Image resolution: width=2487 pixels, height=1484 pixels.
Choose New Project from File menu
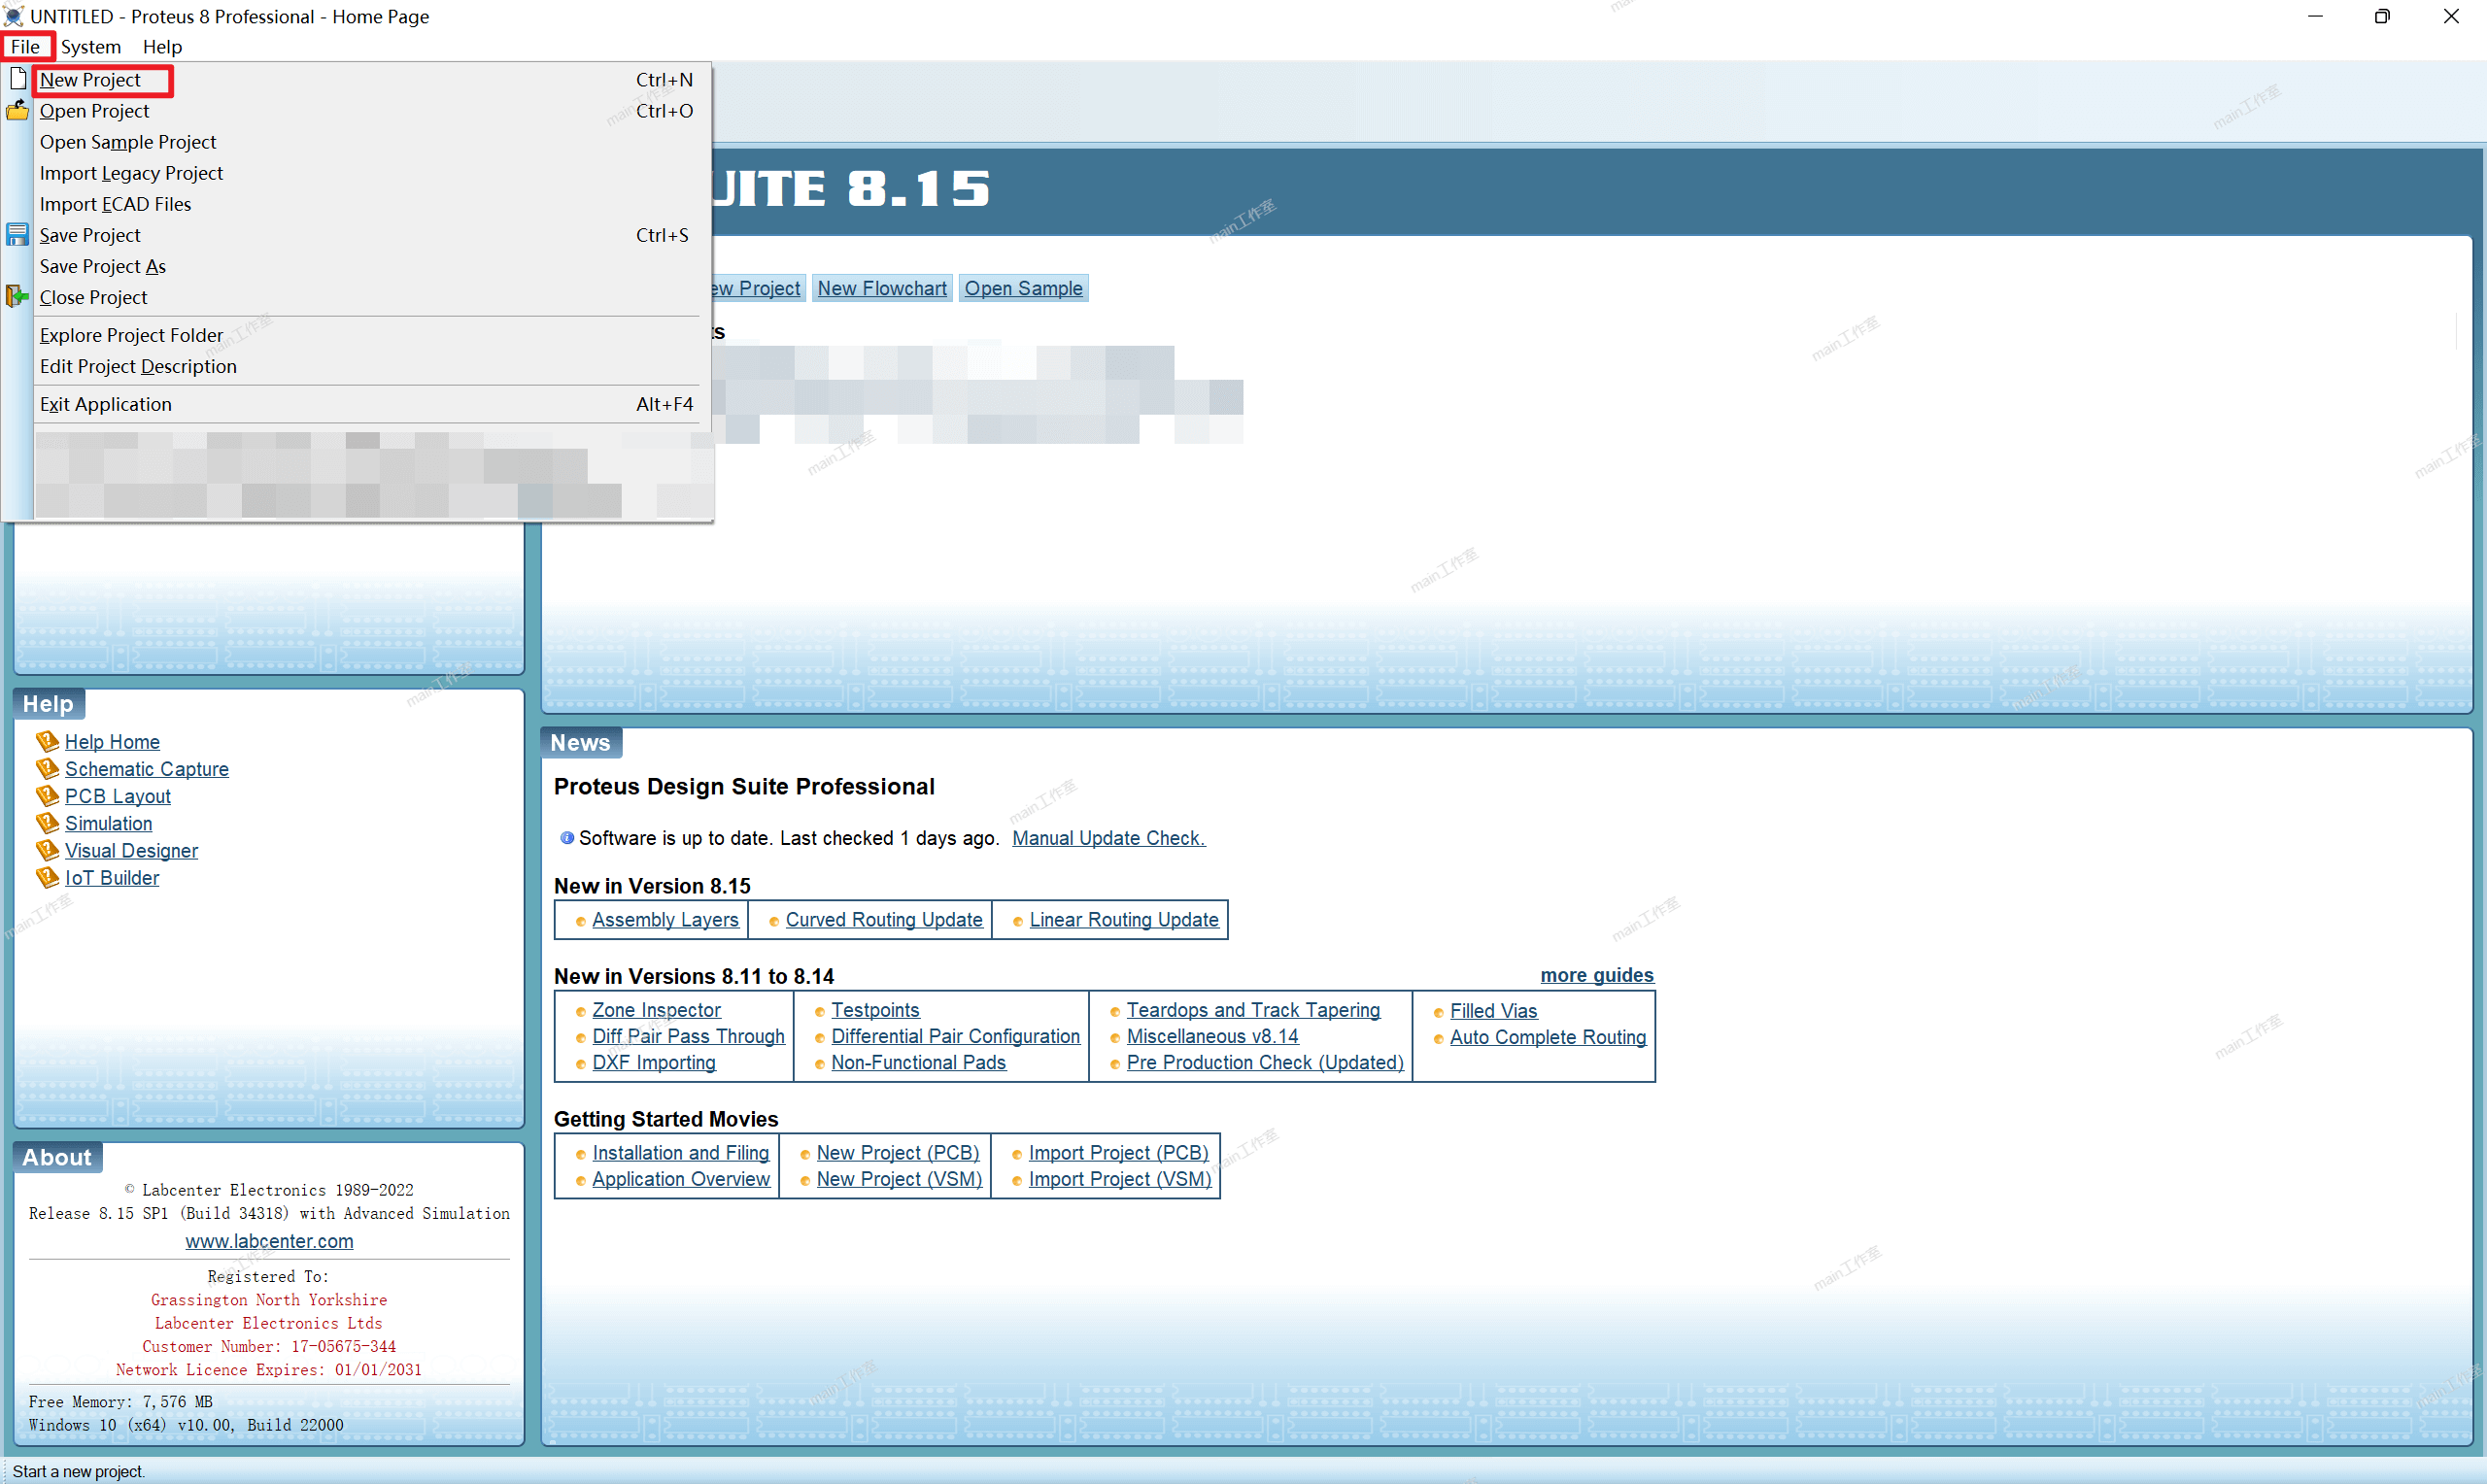point(90,80)
